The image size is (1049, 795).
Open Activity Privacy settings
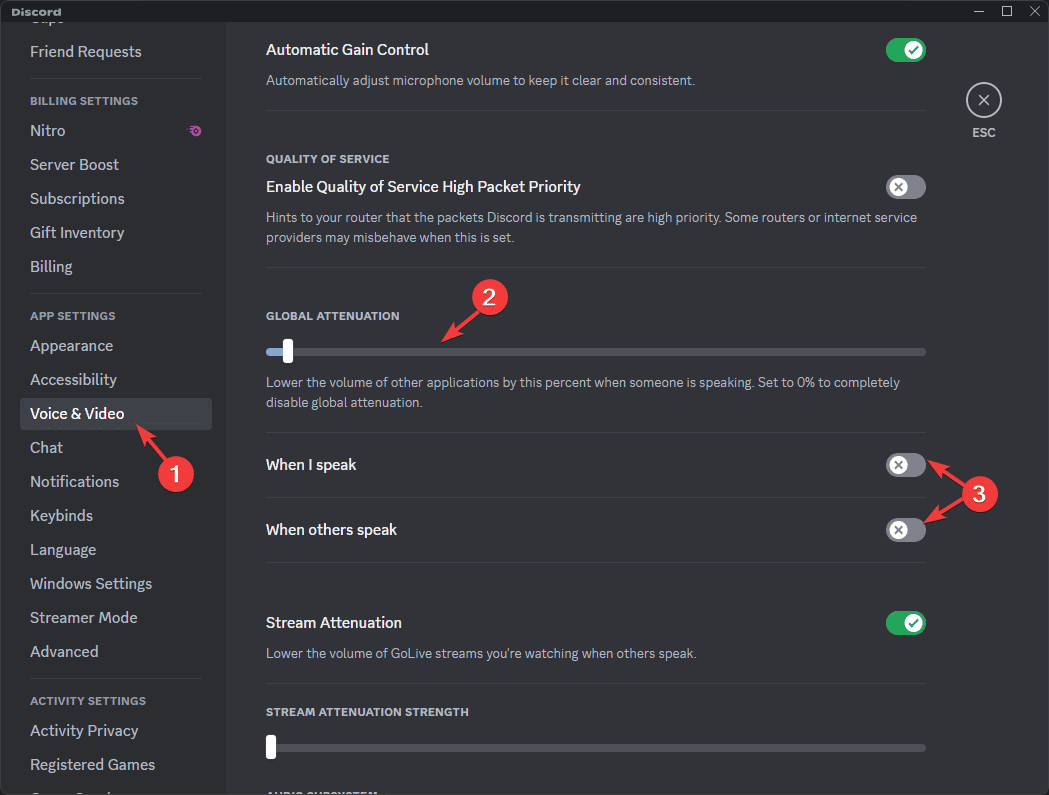click(x=84, y=730)
